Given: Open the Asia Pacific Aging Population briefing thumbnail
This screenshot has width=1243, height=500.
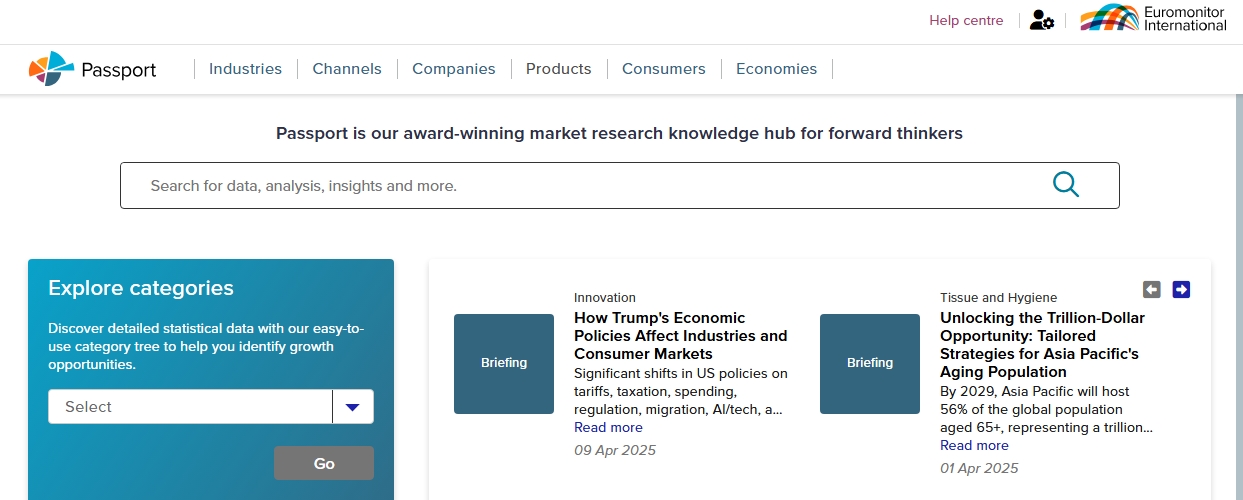Looking at the screenshot, I should [x=870, y=363].
